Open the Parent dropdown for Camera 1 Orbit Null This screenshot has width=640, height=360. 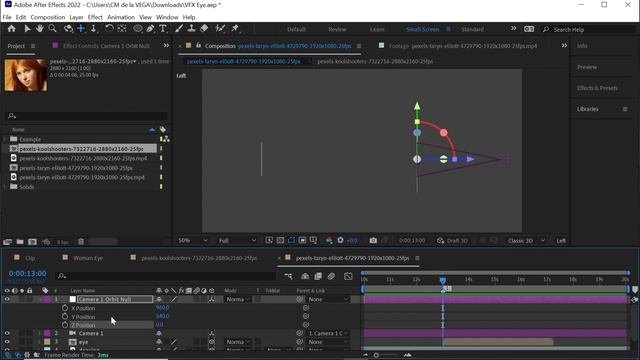tap(329, 299)
